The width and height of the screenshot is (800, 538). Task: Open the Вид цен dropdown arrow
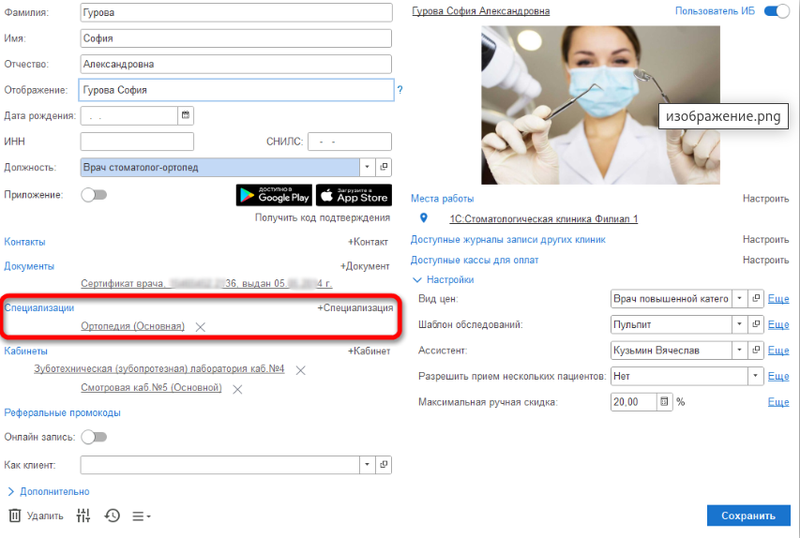[x=739, y=298]
